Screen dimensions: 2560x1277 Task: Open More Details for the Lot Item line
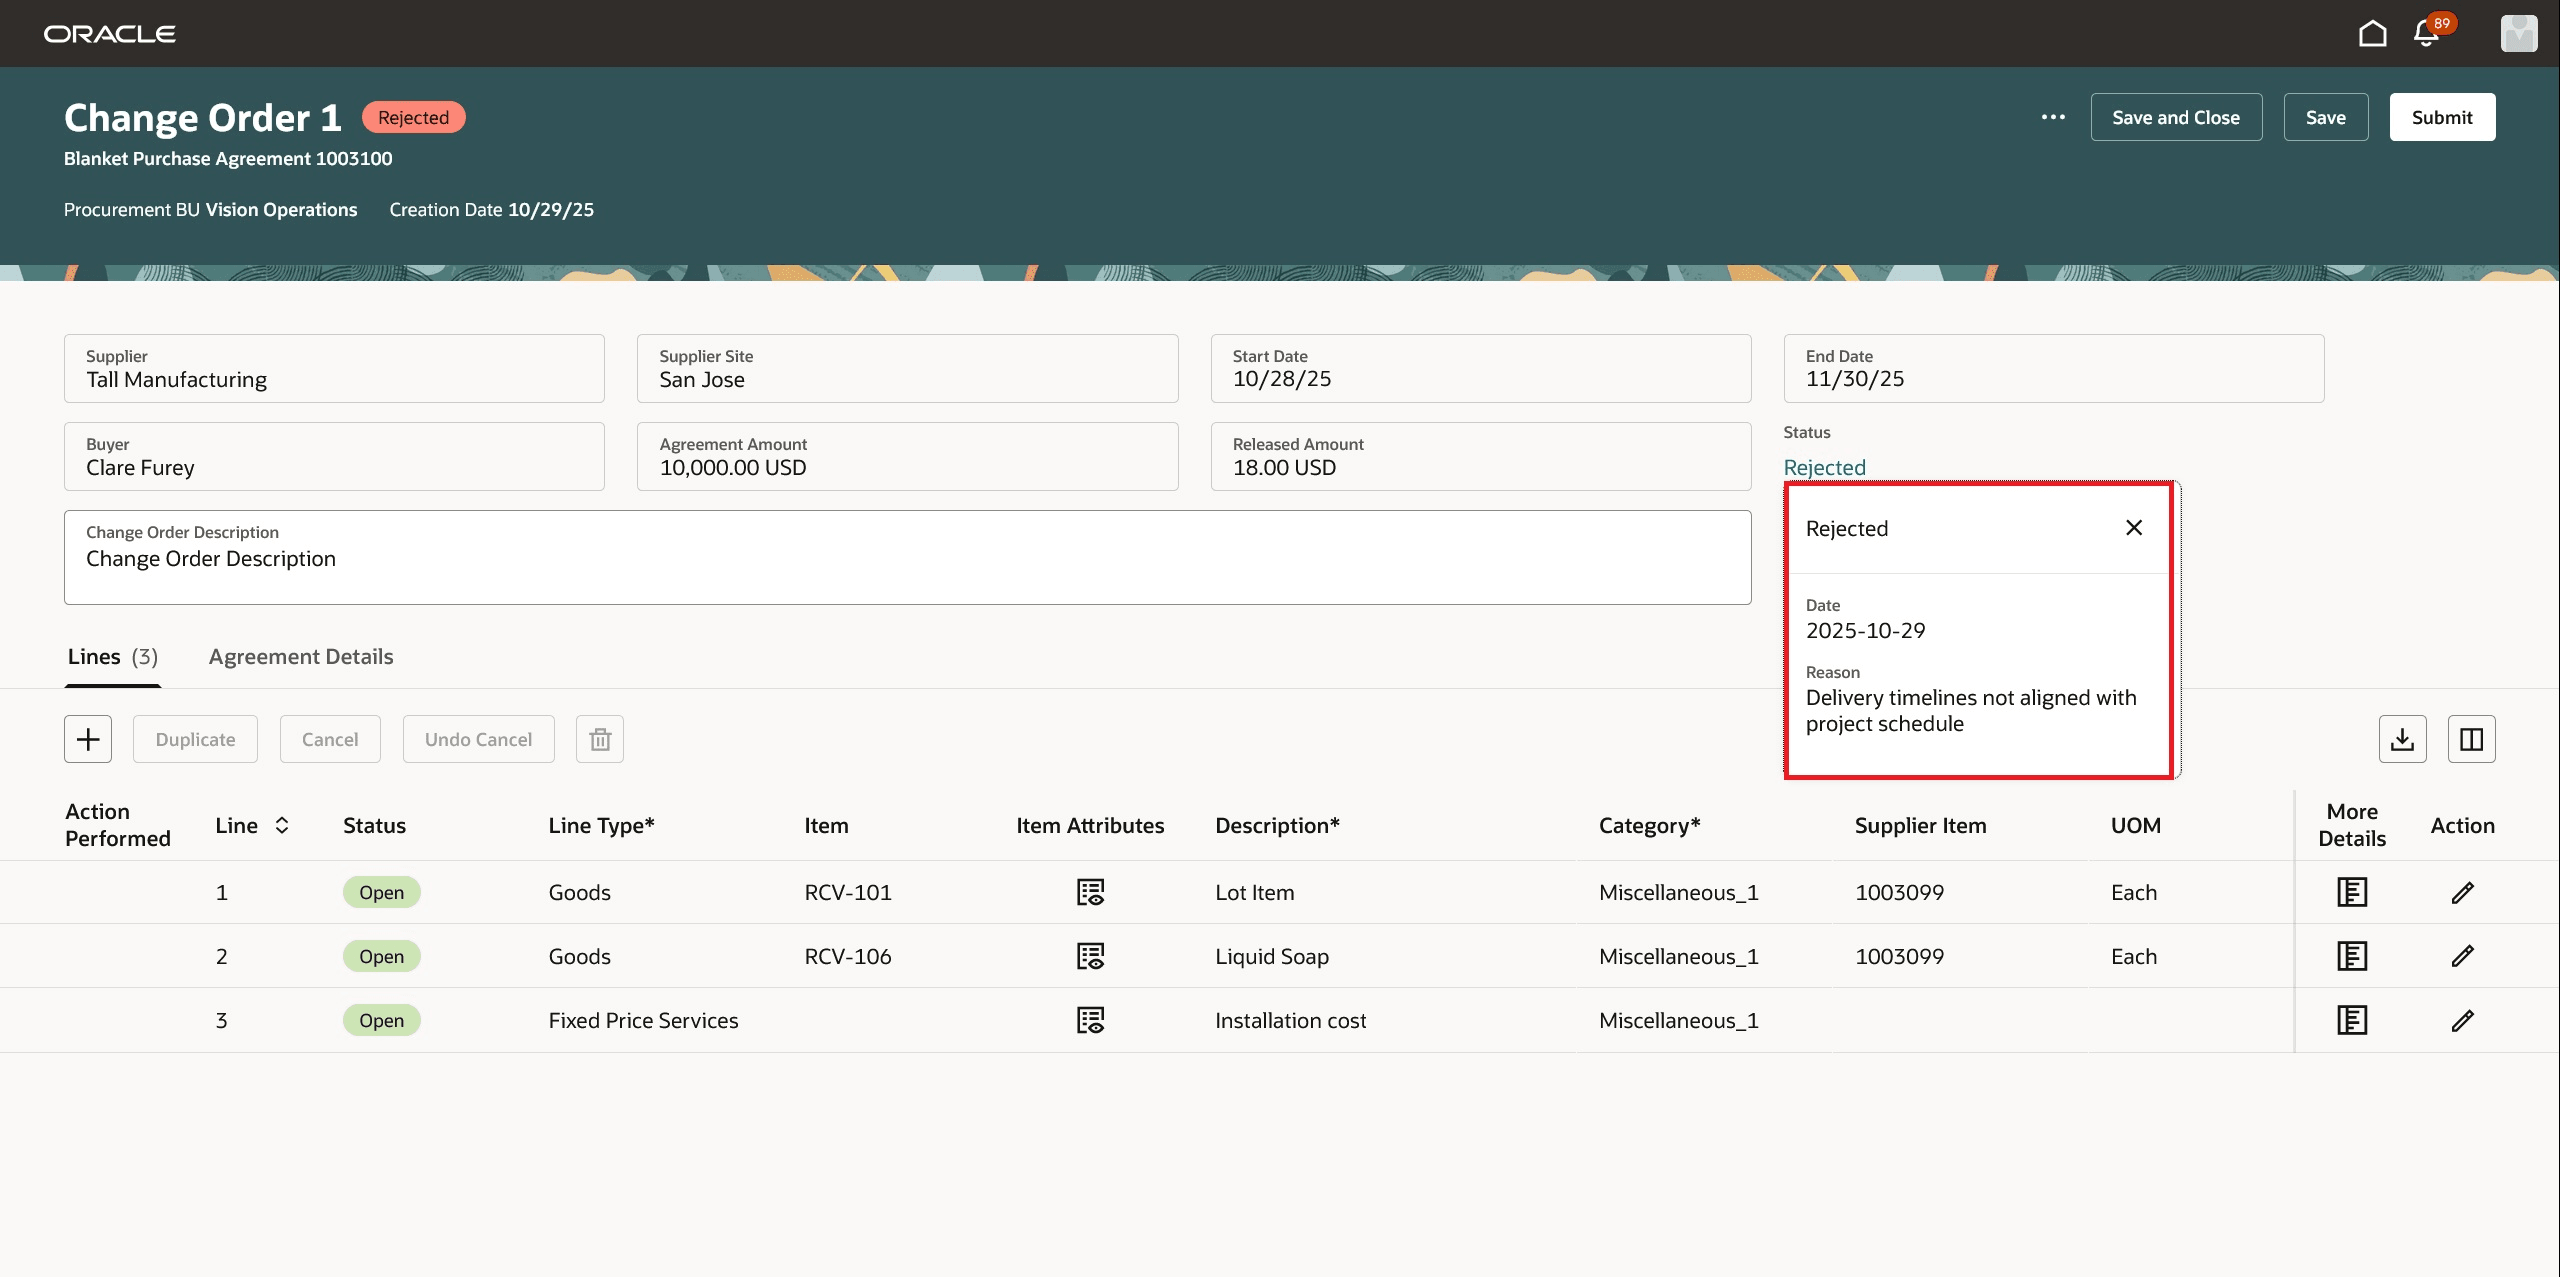[2352, 891]
